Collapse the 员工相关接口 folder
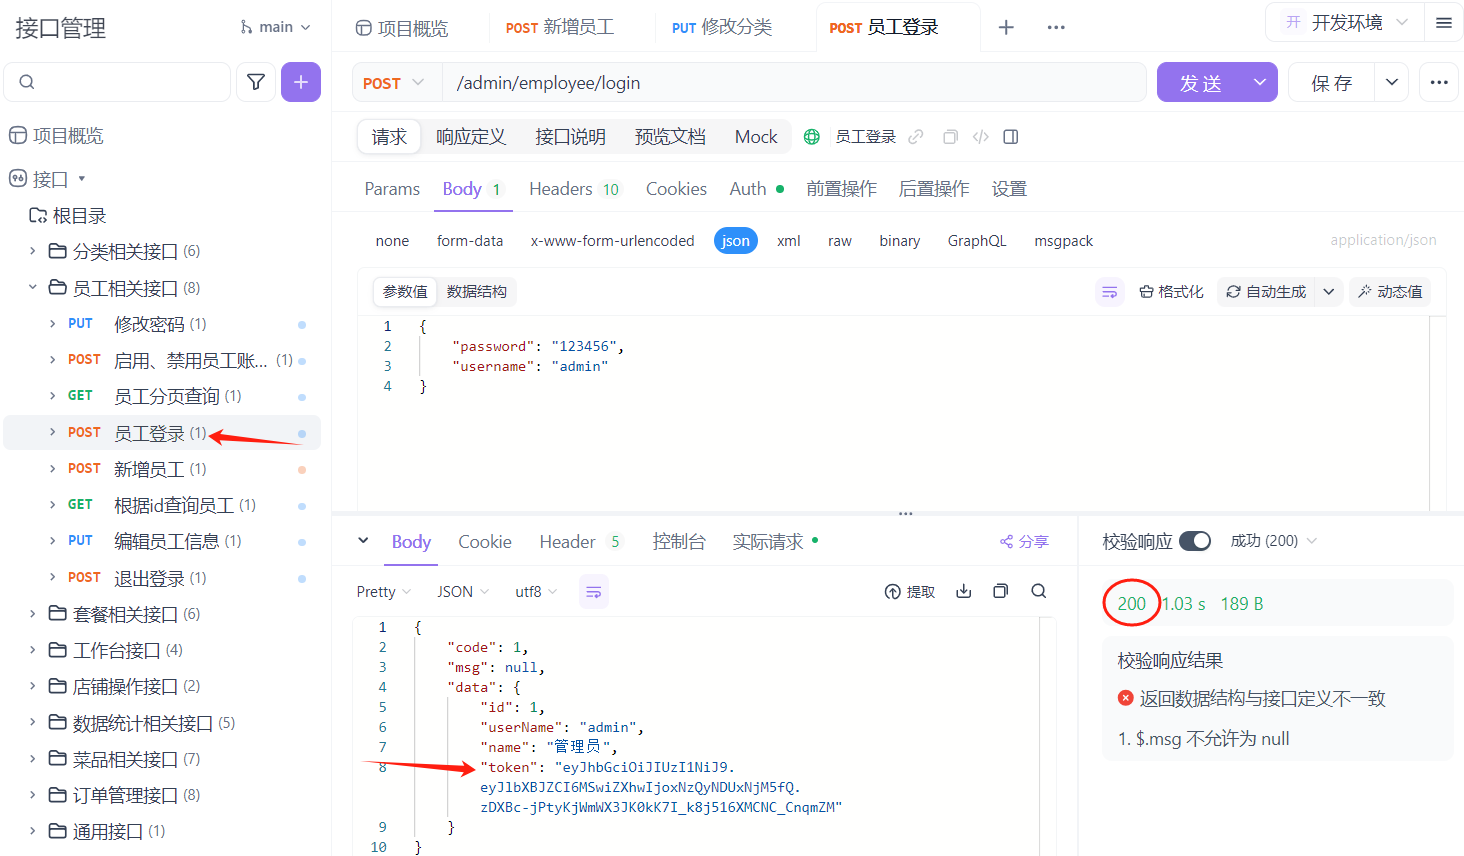 (x=32, y=288)
